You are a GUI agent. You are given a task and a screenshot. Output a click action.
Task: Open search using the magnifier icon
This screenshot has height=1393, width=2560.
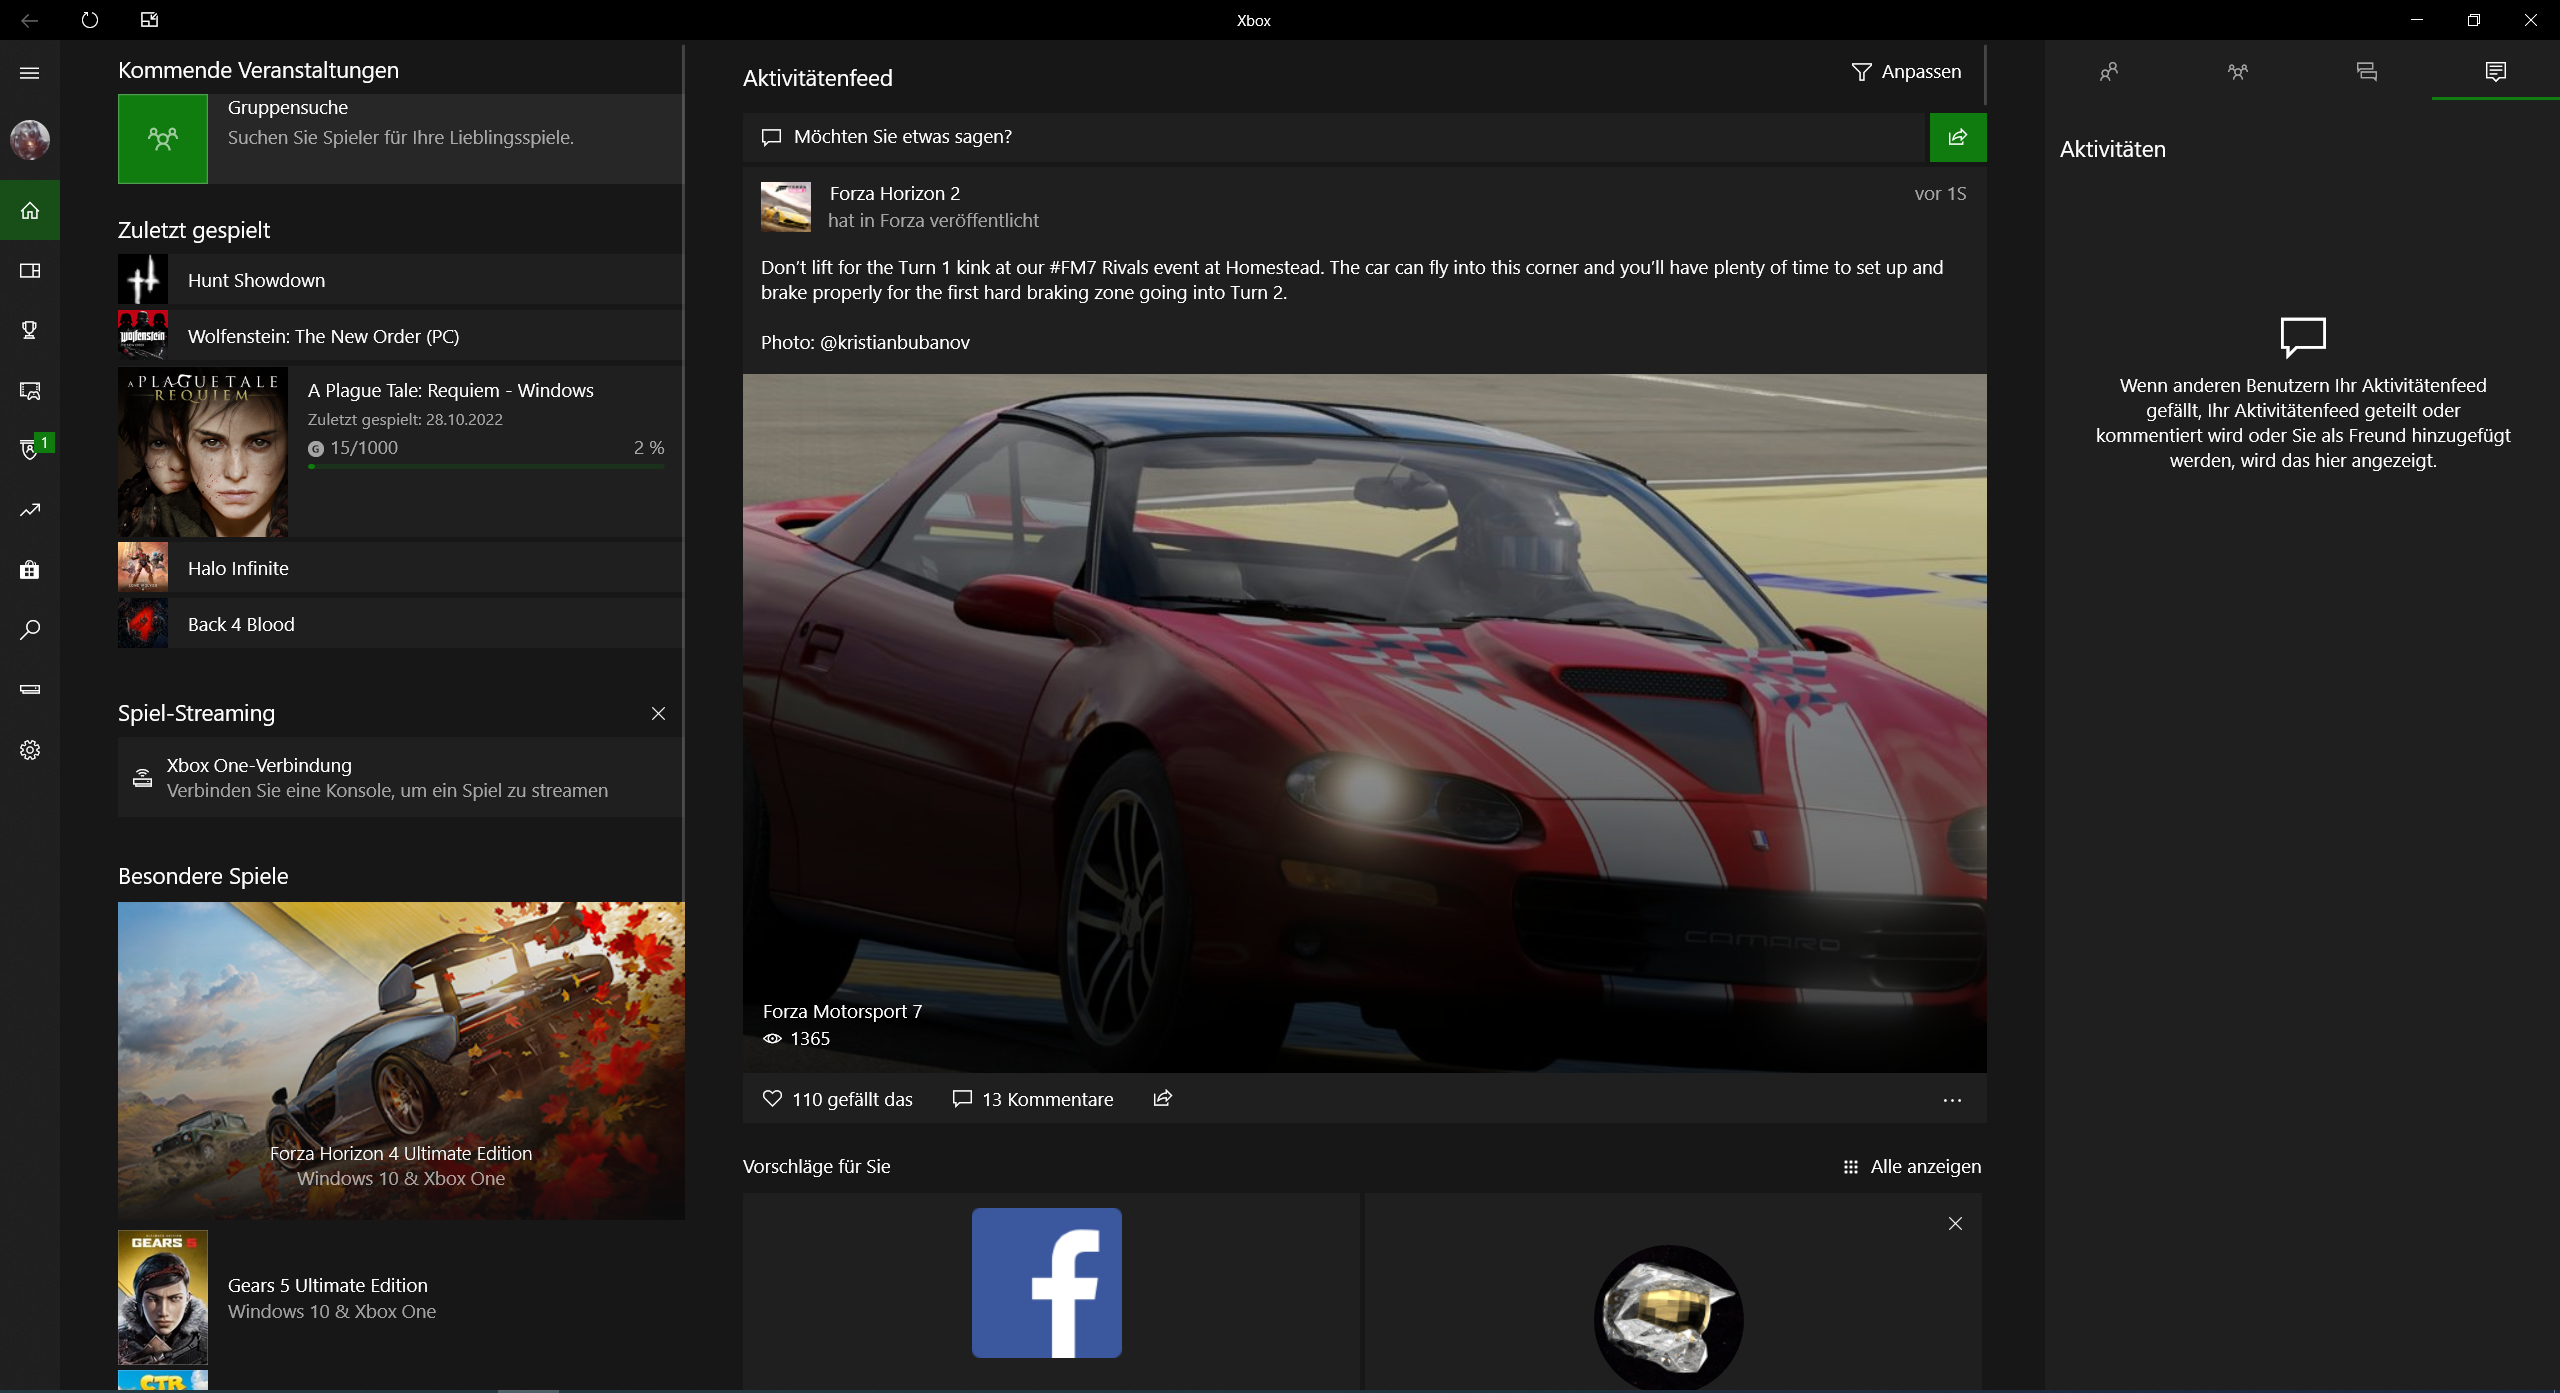pos(30,630)
